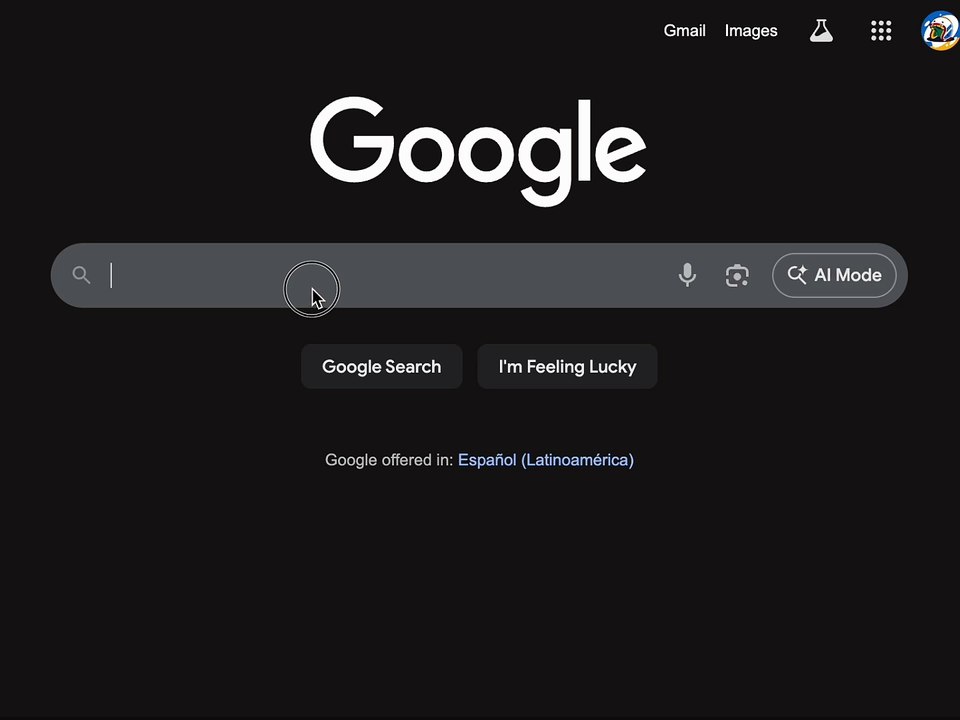Screen dimensions: 960x720
Task: Open Search Labs flask icon
Action: (821, 30)
